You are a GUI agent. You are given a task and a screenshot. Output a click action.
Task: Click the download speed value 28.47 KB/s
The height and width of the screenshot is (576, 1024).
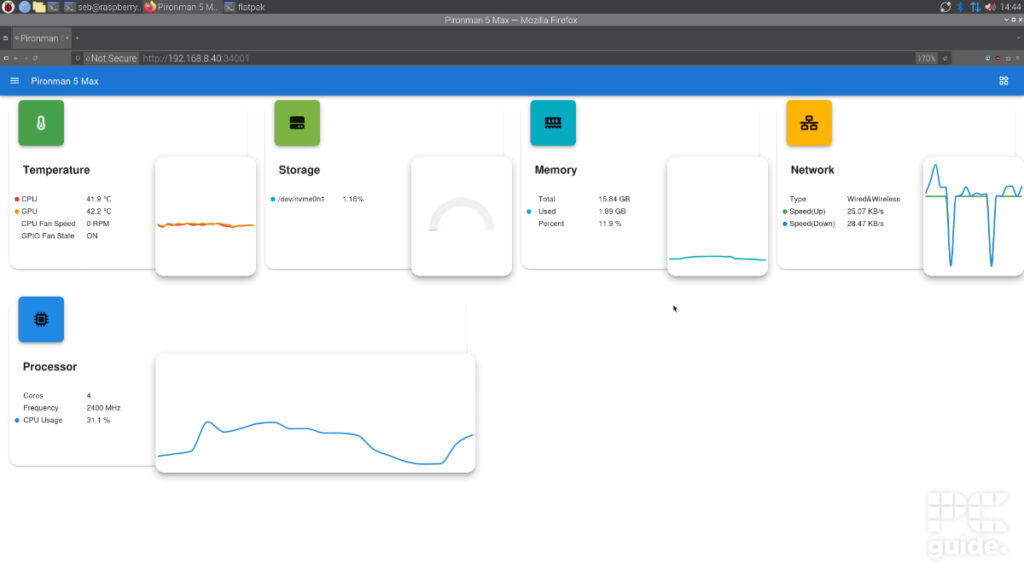pyautogui.click(x=865, y=223)
